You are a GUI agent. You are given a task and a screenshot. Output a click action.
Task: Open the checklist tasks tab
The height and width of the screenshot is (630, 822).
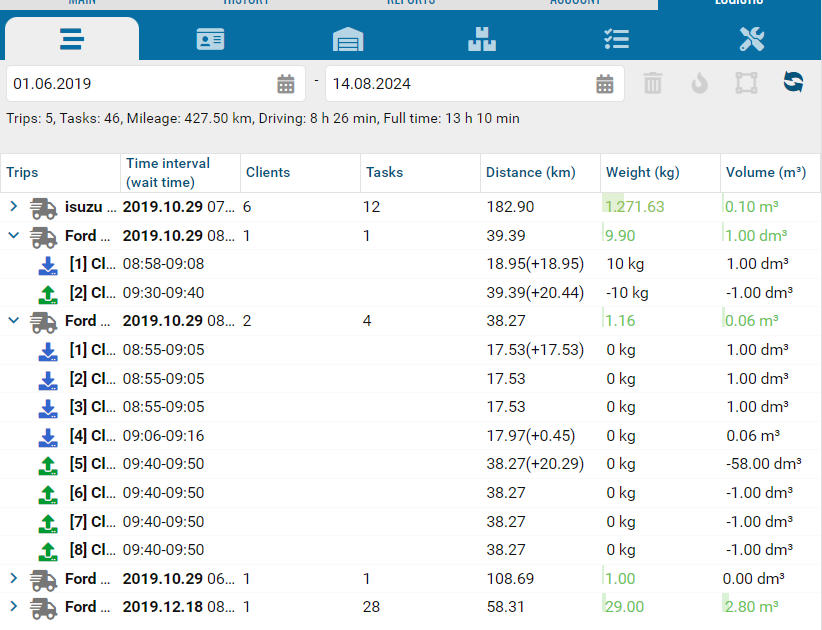click(x=616, y=39)
